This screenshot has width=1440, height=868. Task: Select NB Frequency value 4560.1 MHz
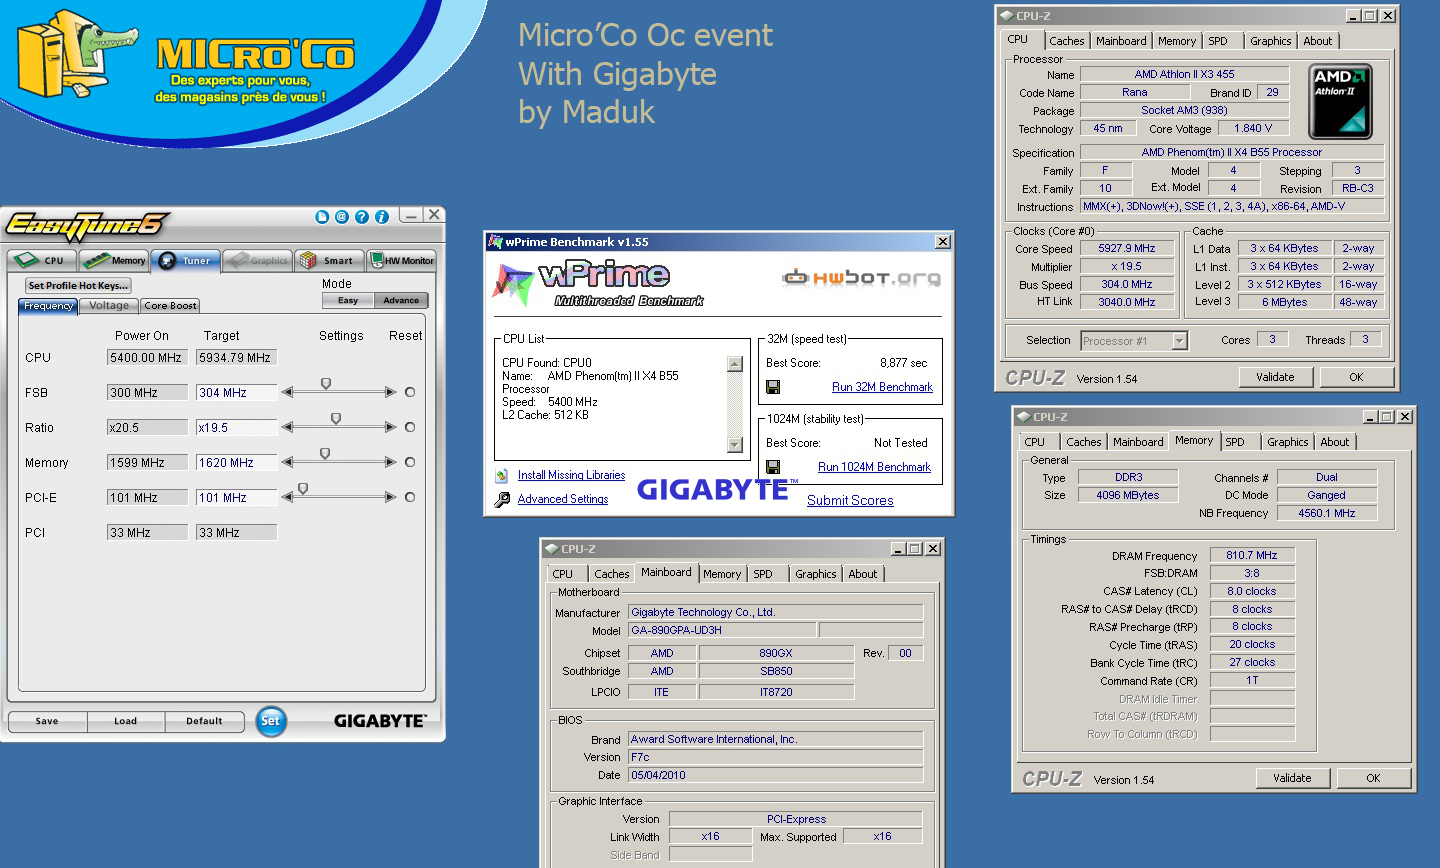click(x=1327, y=513)
